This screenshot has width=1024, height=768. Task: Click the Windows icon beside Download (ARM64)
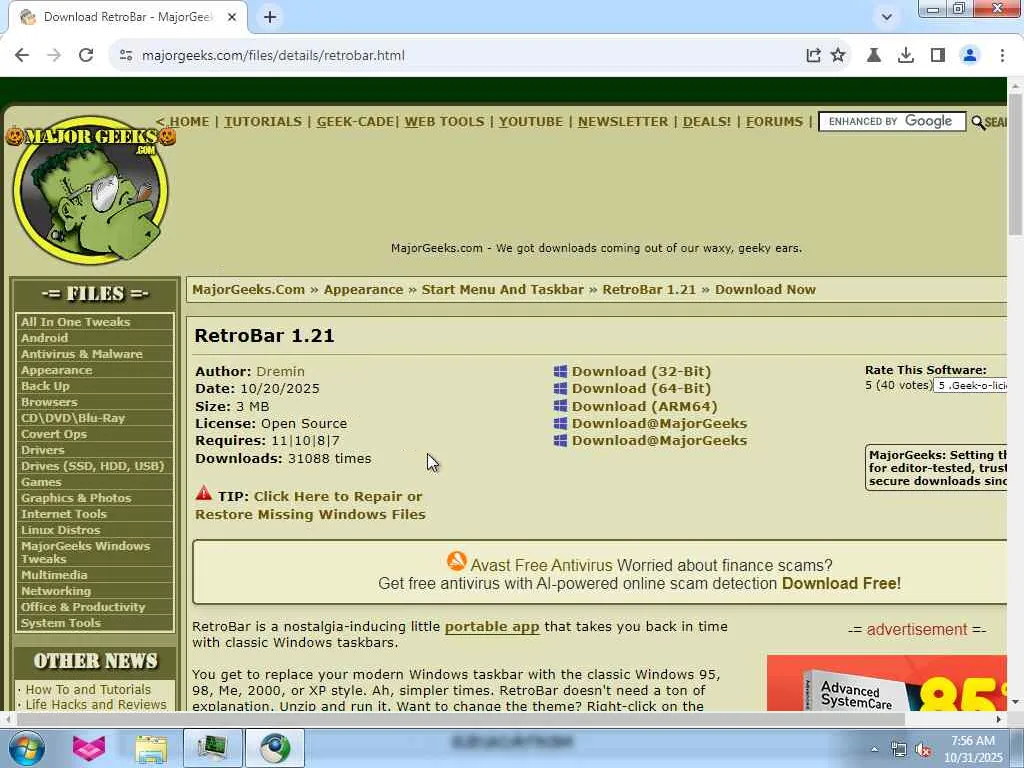point(560,406)
